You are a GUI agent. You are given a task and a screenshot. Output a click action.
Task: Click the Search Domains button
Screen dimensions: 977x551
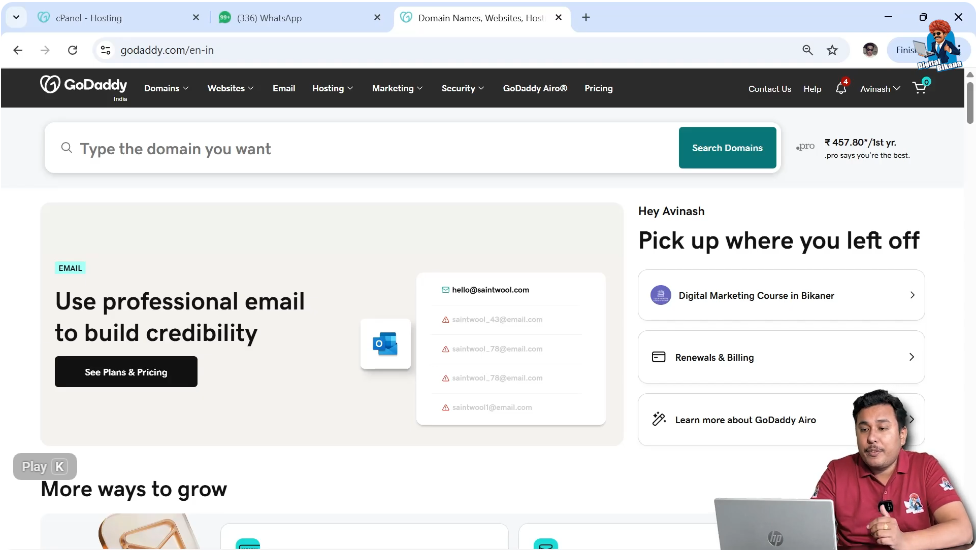[727, 148]
